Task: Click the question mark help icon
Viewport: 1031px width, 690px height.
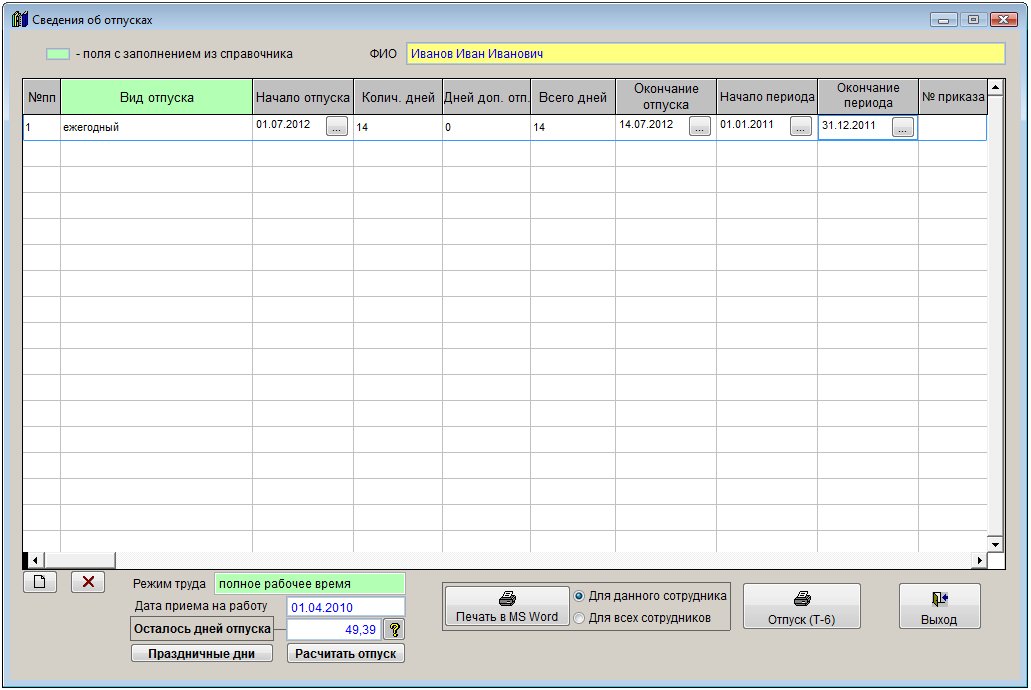Action: 394,629
